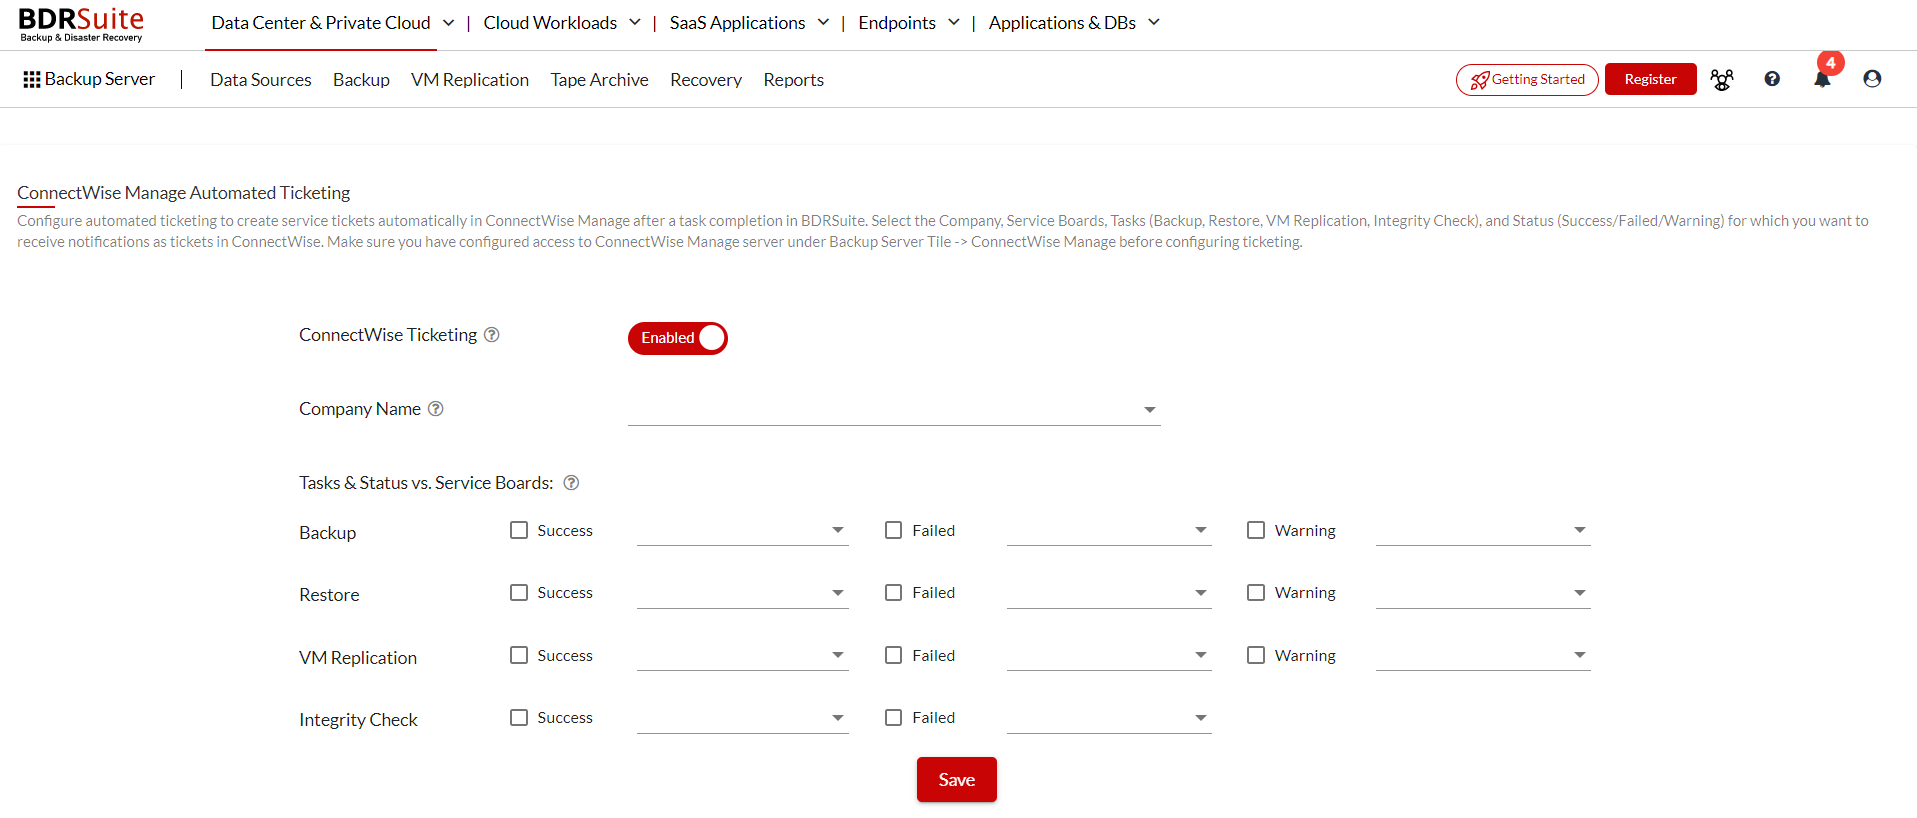Image resolution: width=1917 pixels, height=818 pixels.
Task: Open the Backup Server apps grid icon
Action: click(x=32, y=79)
